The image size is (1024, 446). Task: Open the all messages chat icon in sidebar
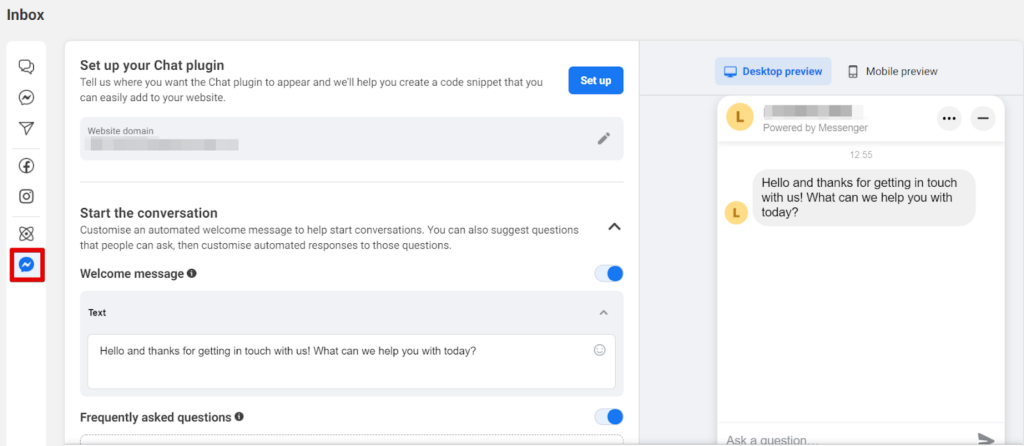[27, 67]
